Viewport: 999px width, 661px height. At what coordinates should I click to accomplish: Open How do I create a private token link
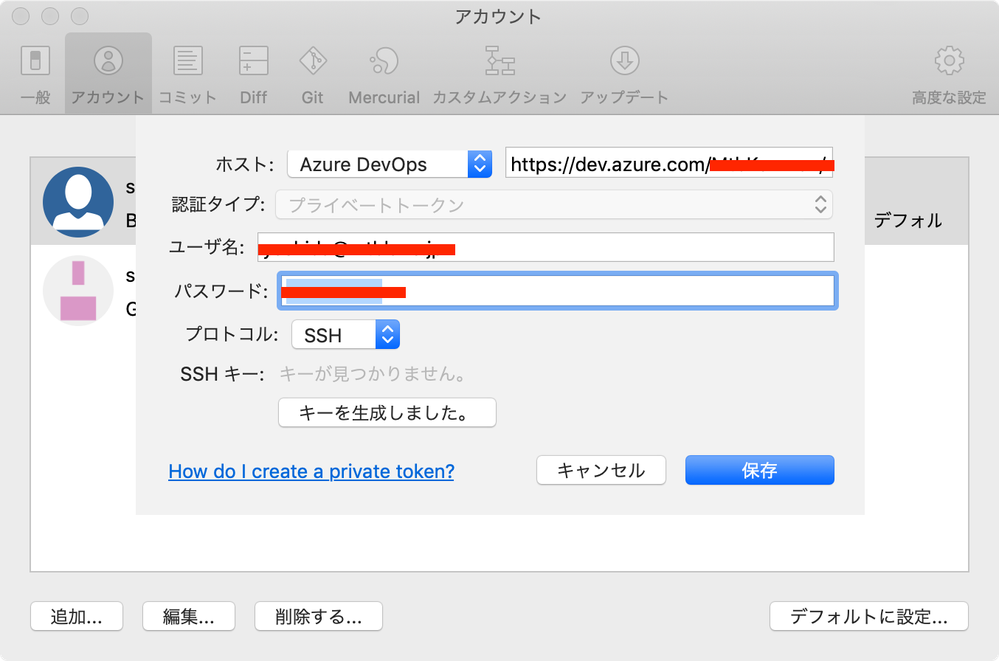(311, 471)
